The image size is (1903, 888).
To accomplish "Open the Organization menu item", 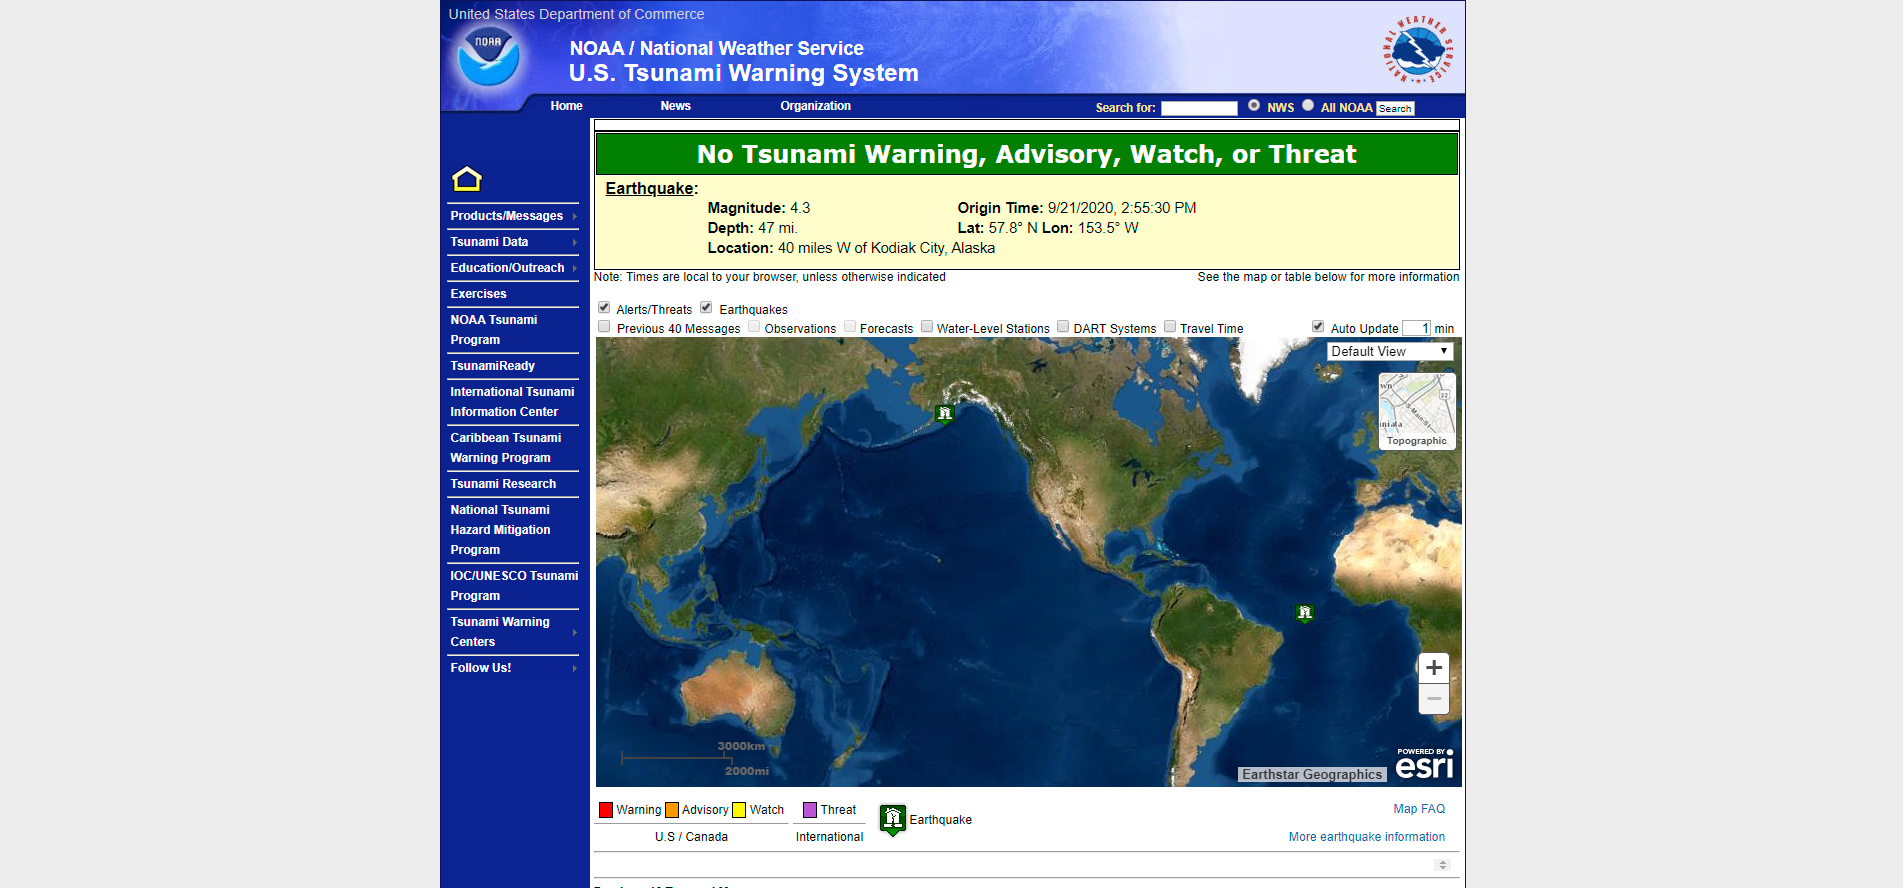I will click(815, 106).
